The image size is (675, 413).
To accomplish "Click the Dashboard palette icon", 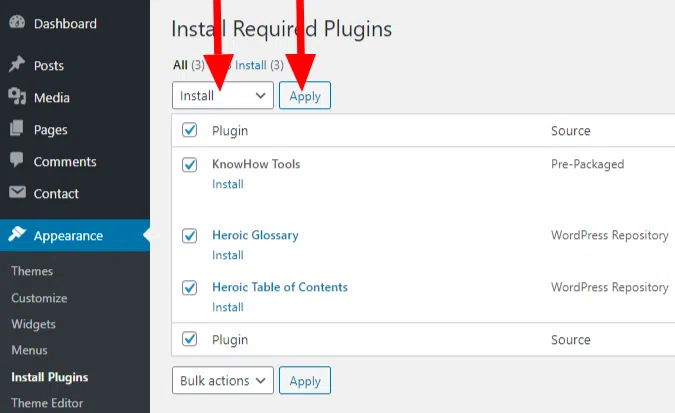I will [x=17, y=23].
